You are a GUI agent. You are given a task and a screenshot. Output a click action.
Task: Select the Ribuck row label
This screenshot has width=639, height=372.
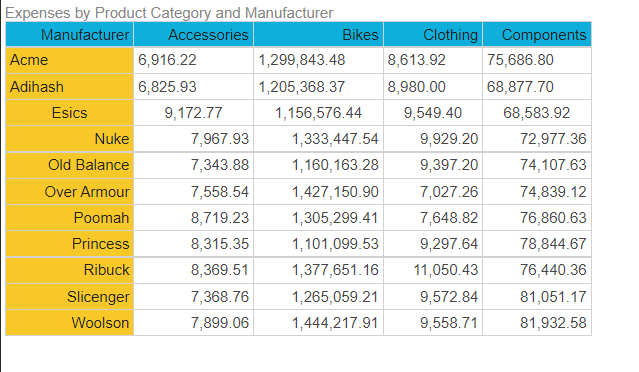click(70, 270)
